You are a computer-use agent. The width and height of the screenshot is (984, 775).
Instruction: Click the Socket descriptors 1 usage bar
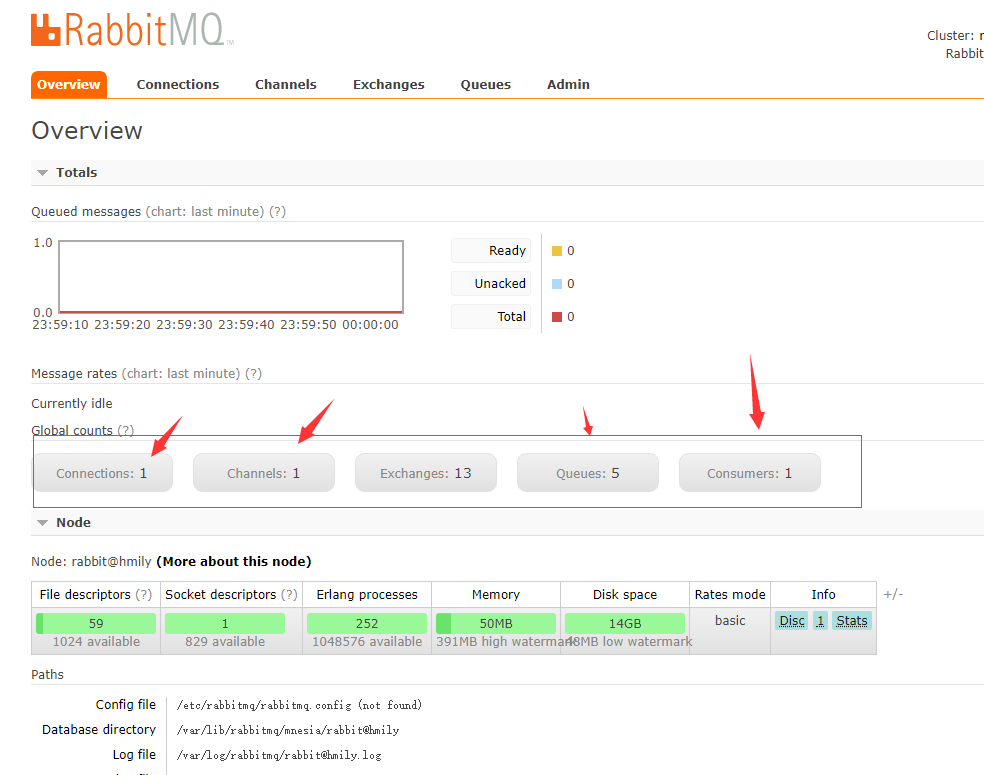225,623
